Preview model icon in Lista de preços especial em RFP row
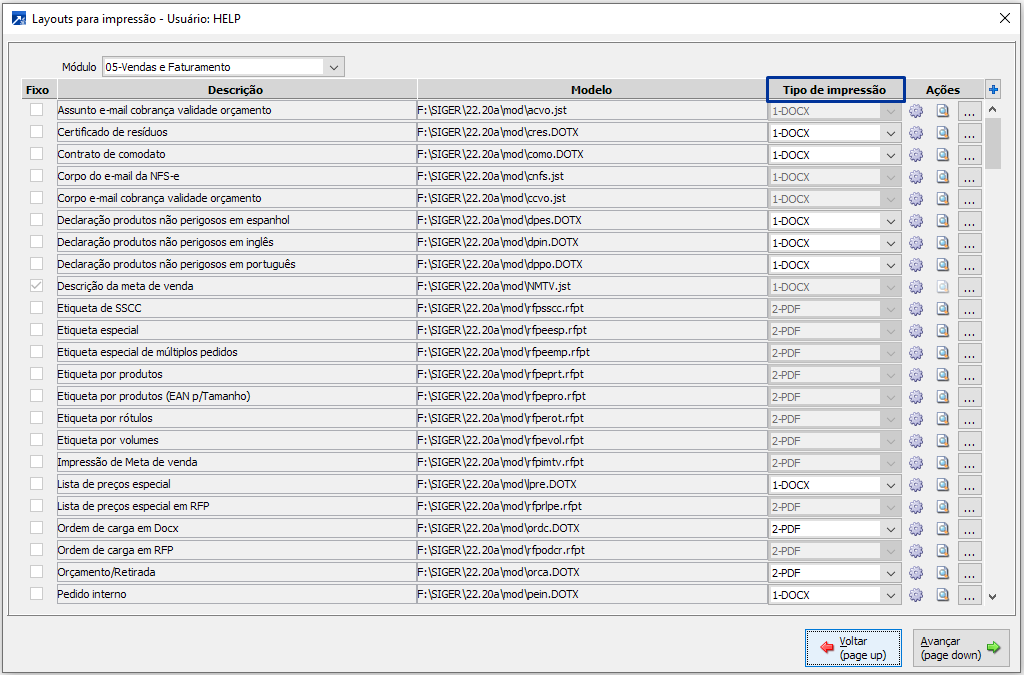Image resolution: width=1024 pixels, height=675 pixels. click(942, 507)
